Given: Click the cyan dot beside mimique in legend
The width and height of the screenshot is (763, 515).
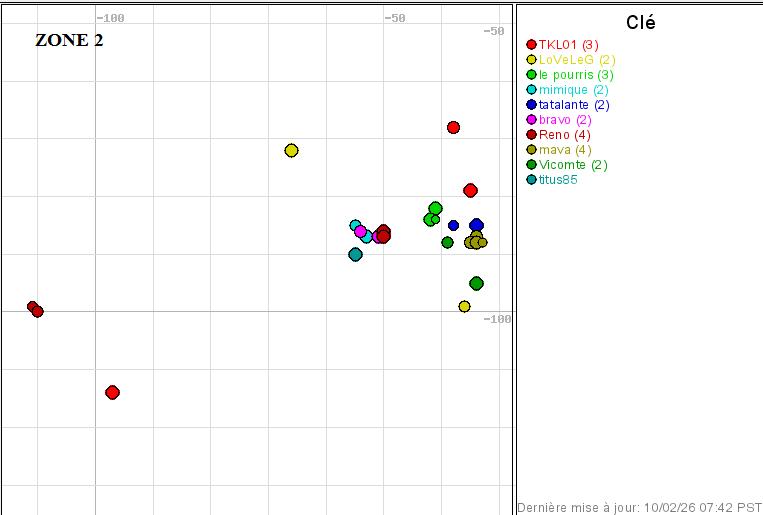Looking at the screenshot, I should pyautogui.click(x=531, y=90).
